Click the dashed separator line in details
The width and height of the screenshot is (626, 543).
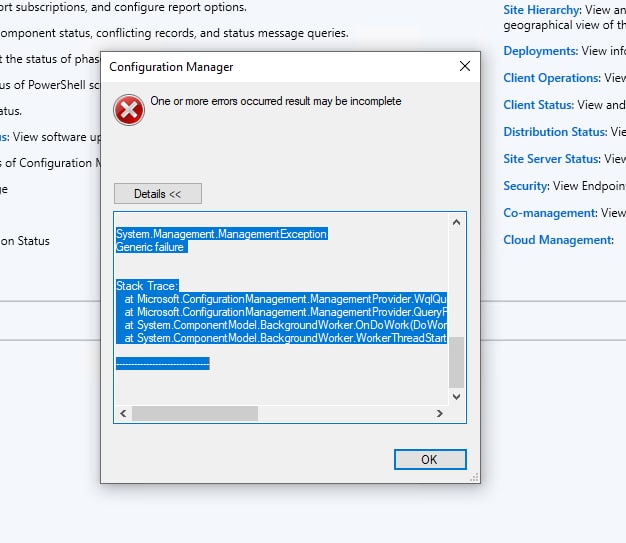coord(162,363)
